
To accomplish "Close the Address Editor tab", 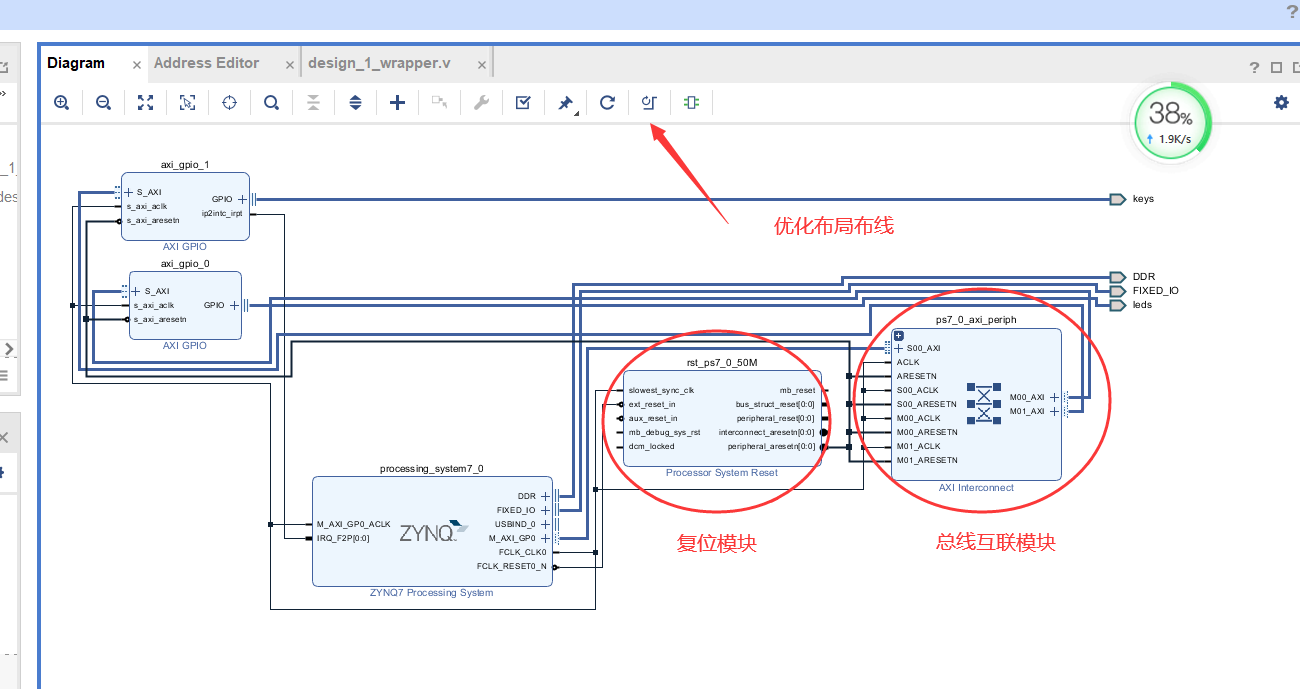I will coord(290,65).
